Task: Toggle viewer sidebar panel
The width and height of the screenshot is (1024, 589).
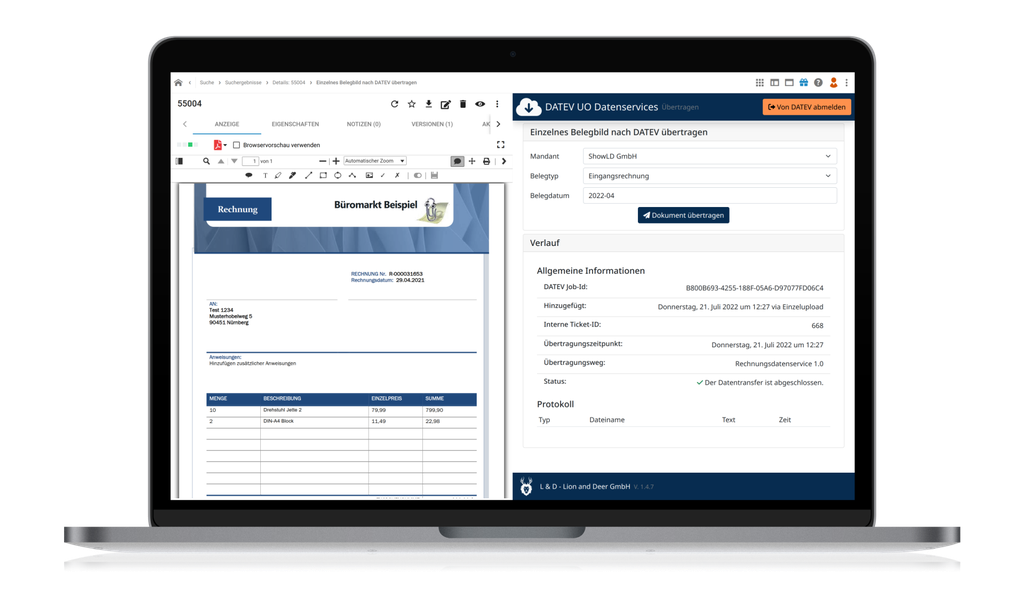Action: (180, 161)
